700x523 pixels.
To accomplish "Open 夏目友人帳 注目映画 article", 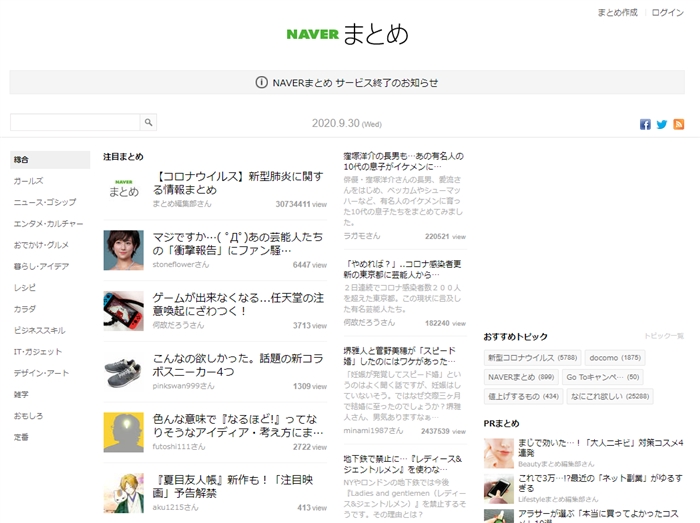I will tap(232, 486).
